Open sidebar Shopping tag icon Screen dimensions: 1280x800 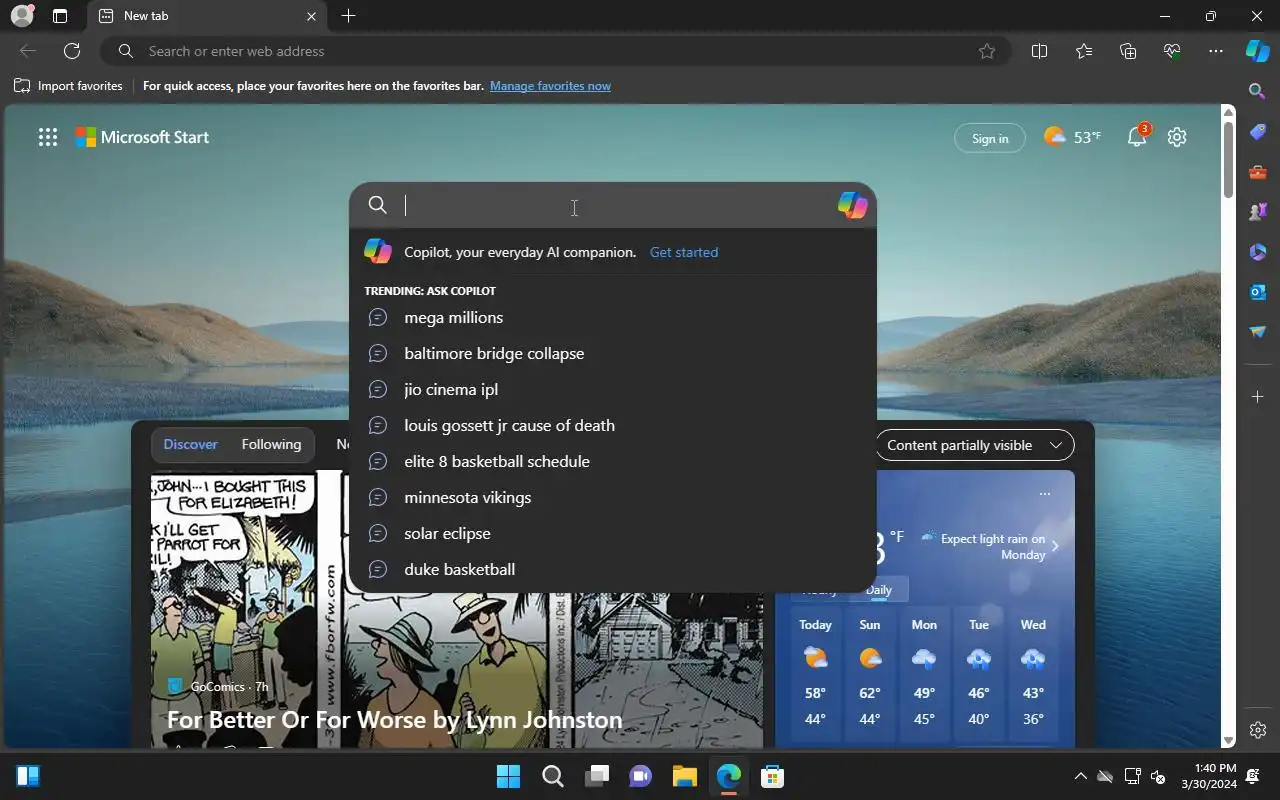pyautogui.click(x=1258, y=132)
